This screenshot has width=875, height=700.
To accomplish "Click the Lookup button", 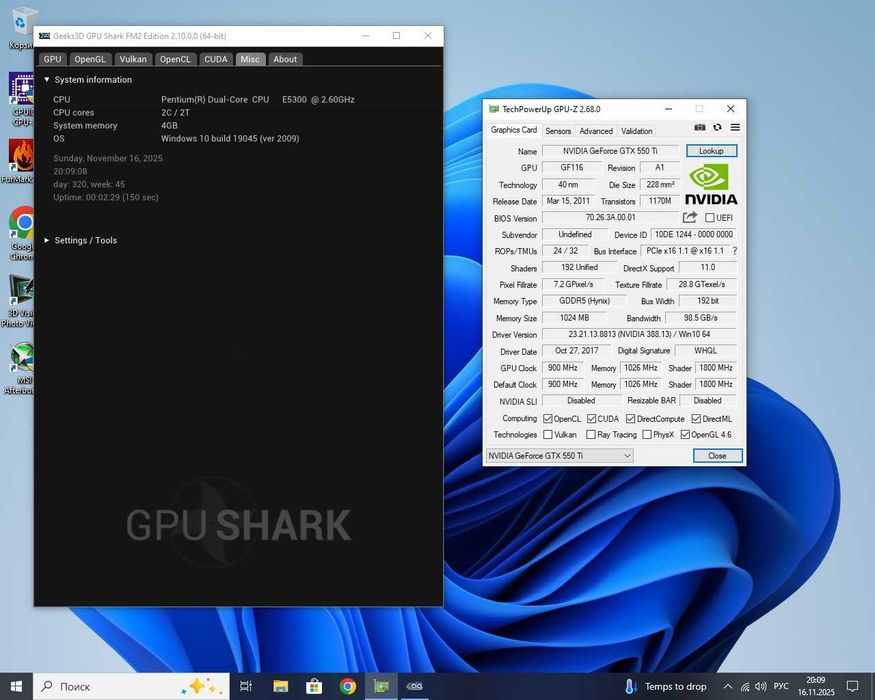I will click(x=711, y=151).
